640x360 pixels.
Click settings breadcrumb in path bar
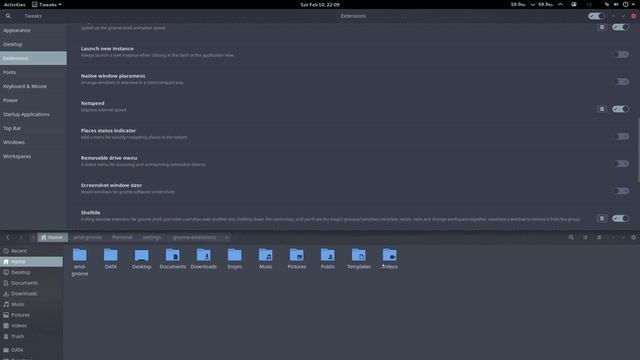152,237
